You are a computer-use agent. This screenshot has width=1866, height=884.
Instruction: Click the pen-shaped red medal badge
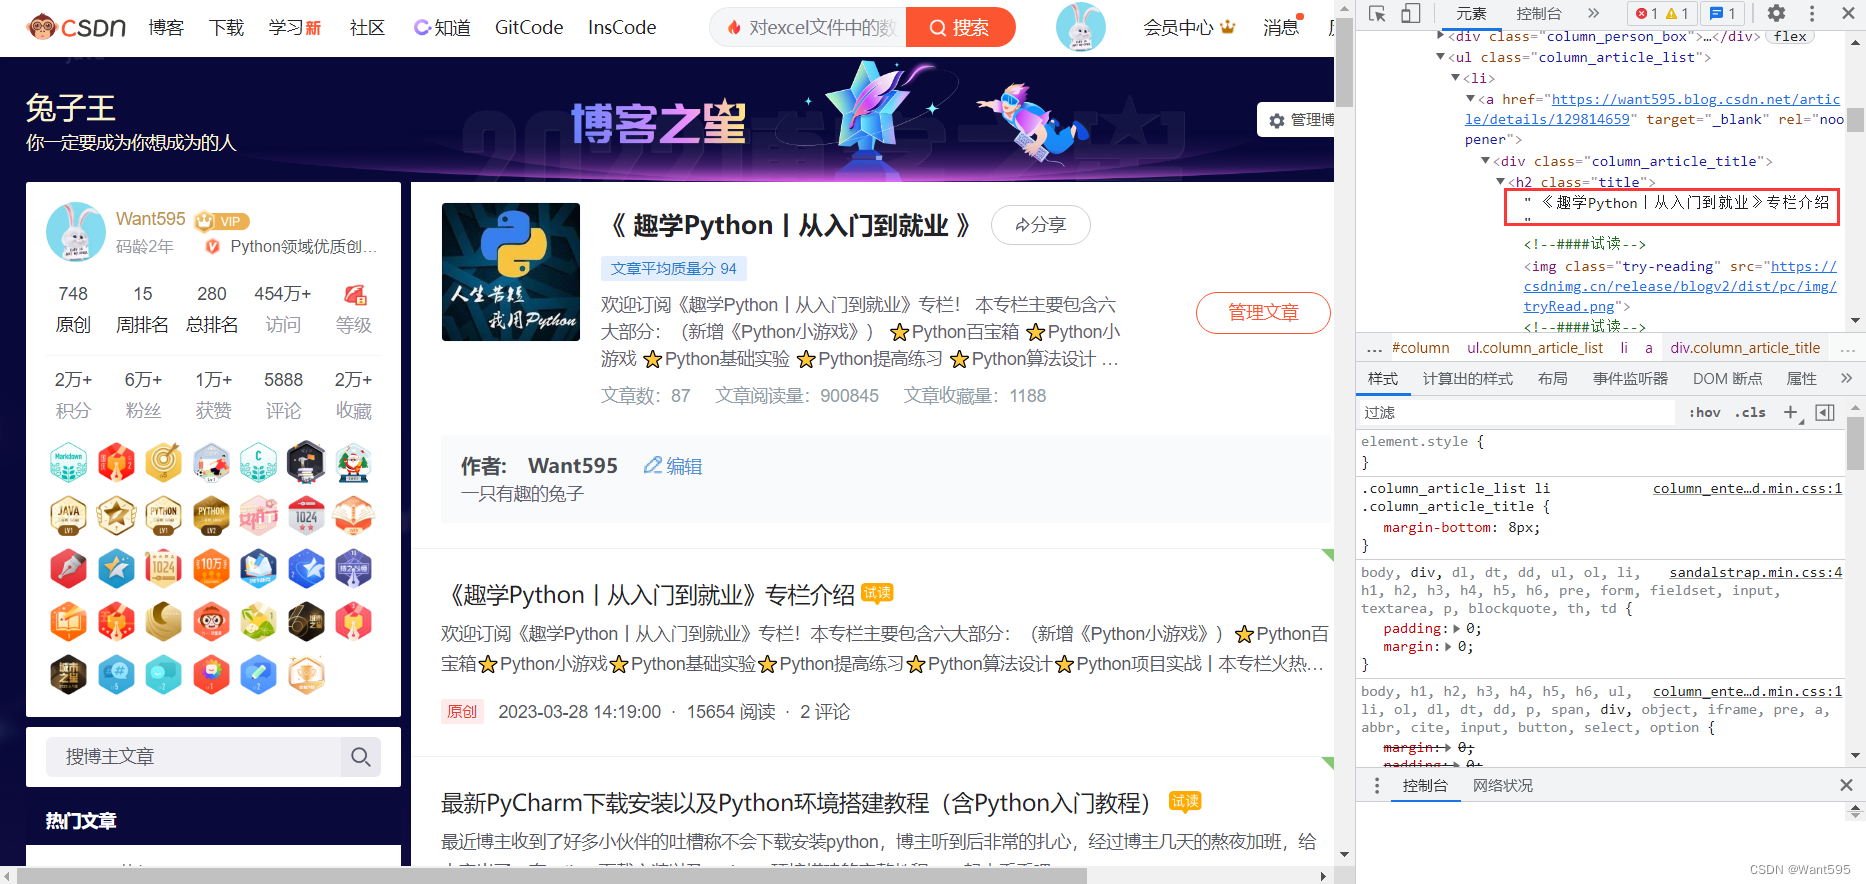tap(69, 568)
